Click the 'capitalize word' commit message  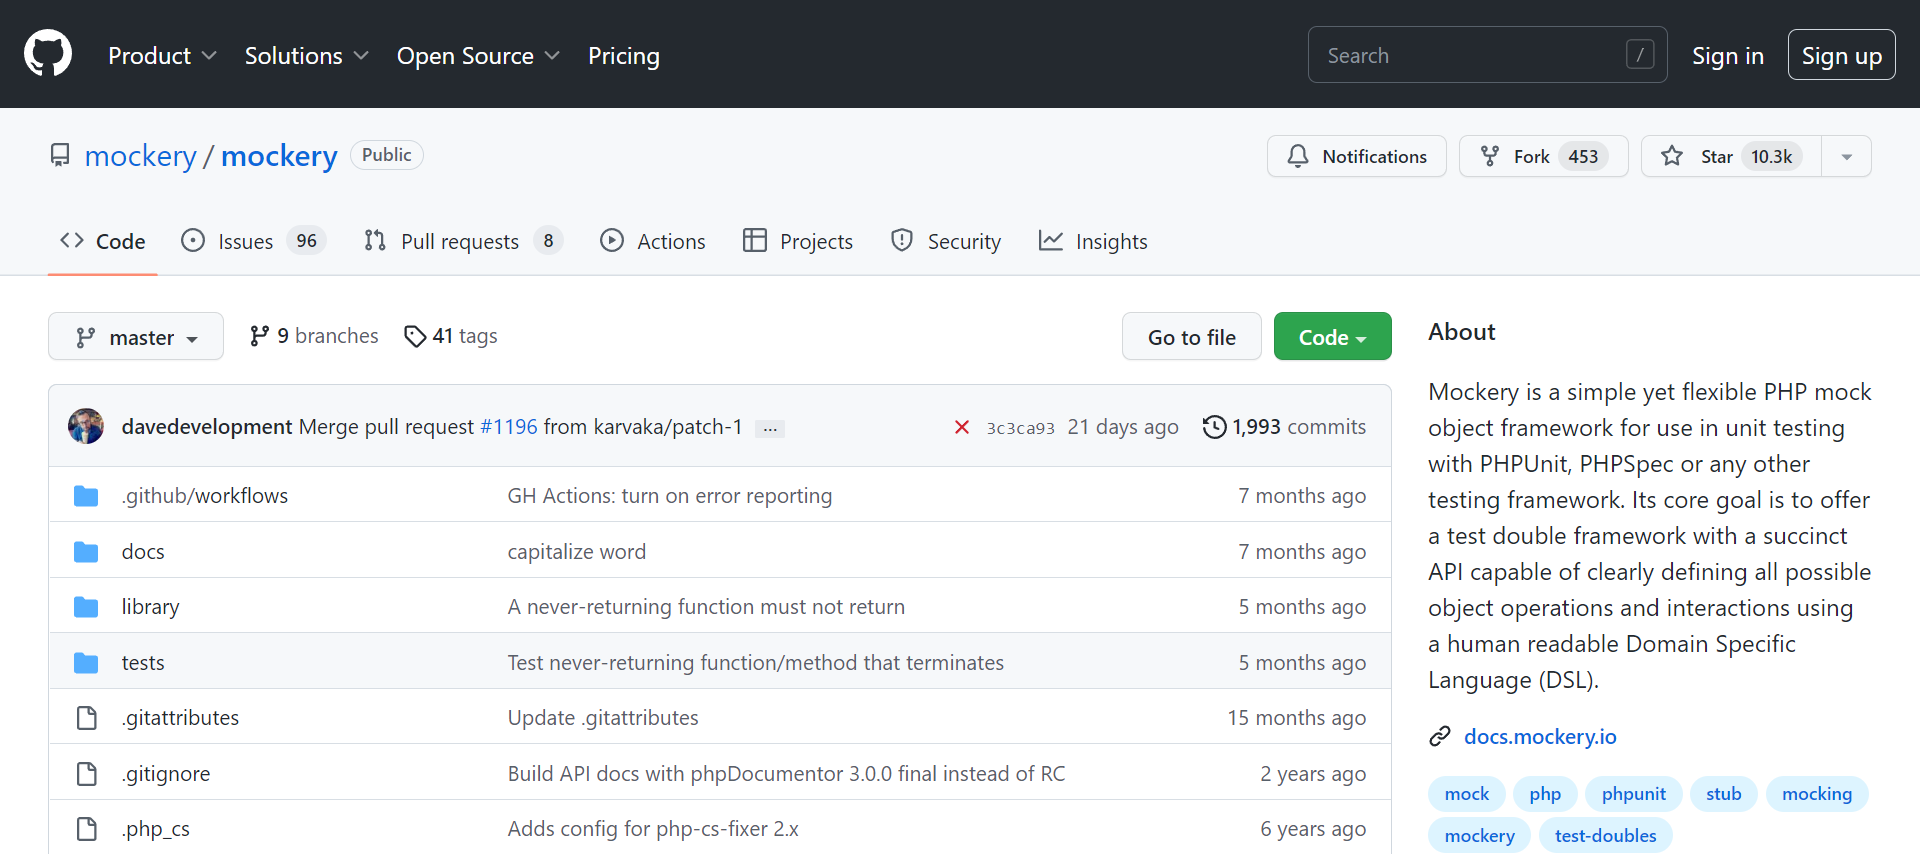click(x=577, y=552)
